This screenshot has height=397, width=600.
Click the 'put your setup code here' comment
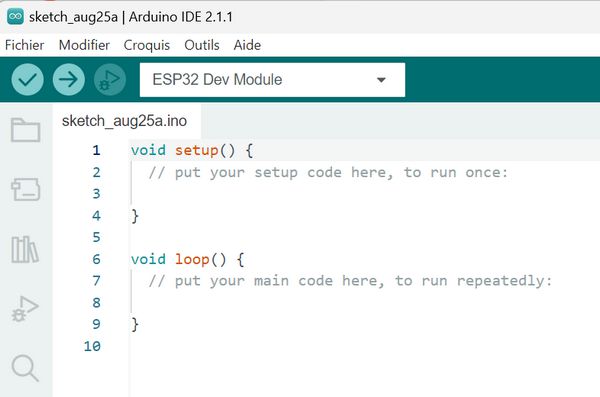(x=328, y=173)
